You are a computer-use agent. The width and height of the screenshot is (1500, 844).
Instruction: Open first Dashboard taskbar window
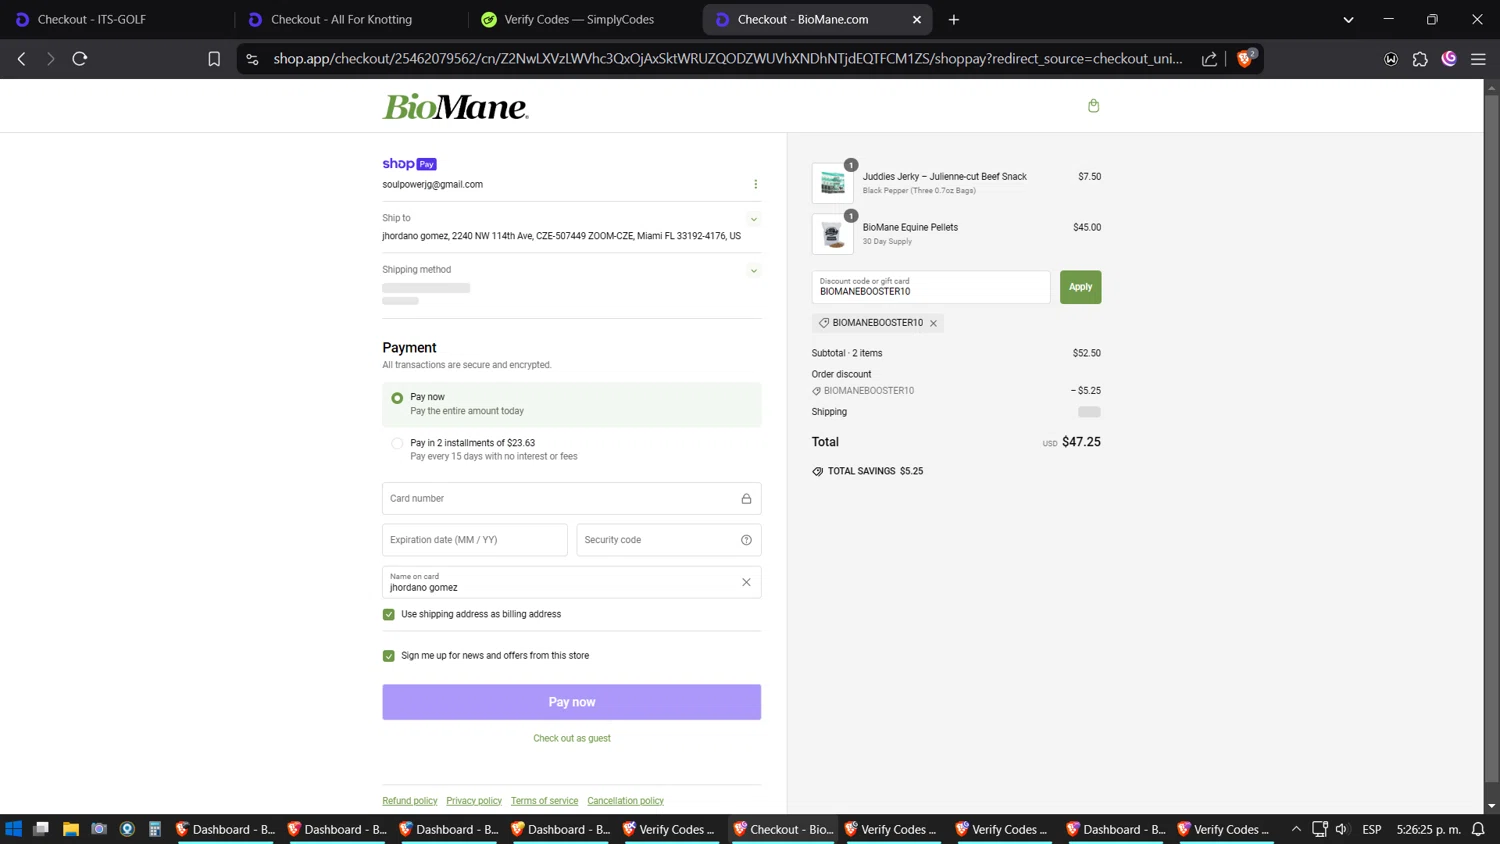pos(225,829)
